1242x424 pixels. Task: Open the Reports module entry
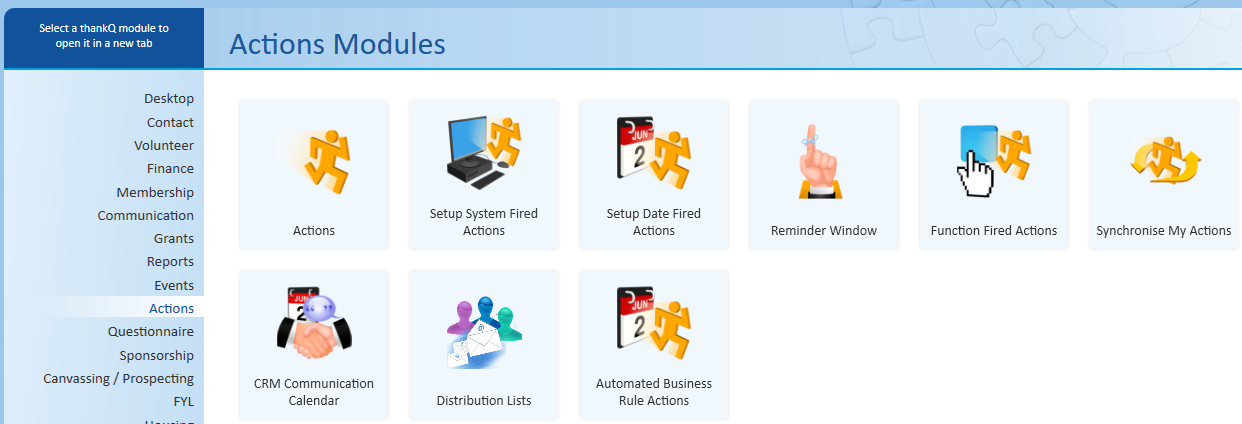(170, 261)
